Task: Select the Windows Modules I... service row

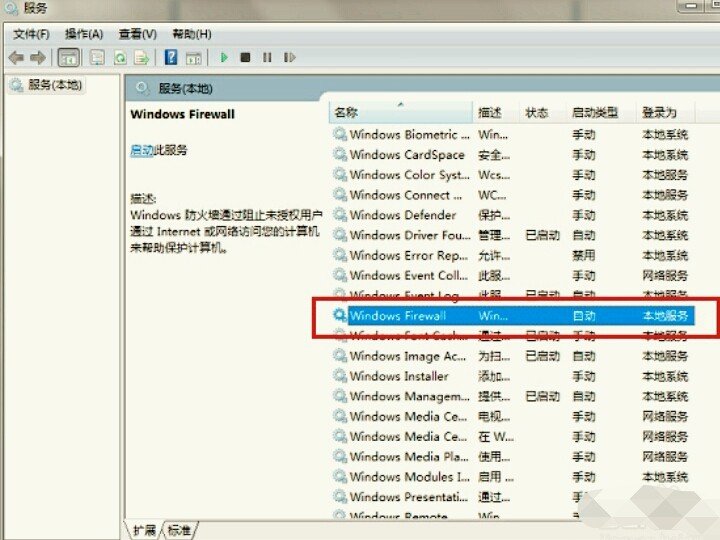Action: pos(513,477)
